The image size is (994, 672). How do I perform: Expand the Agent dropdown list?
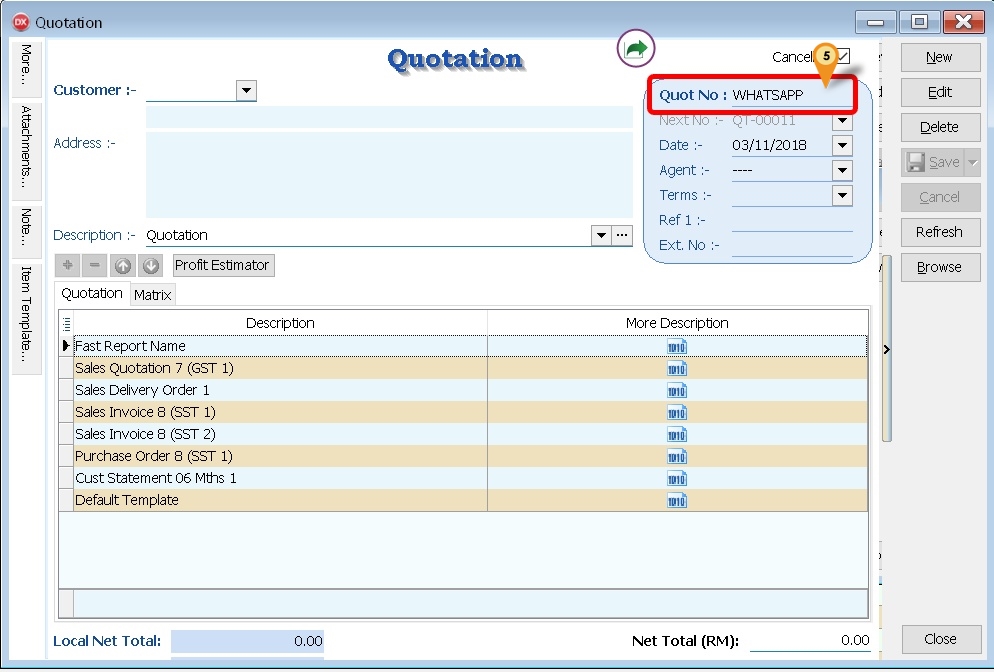(842, 171)
